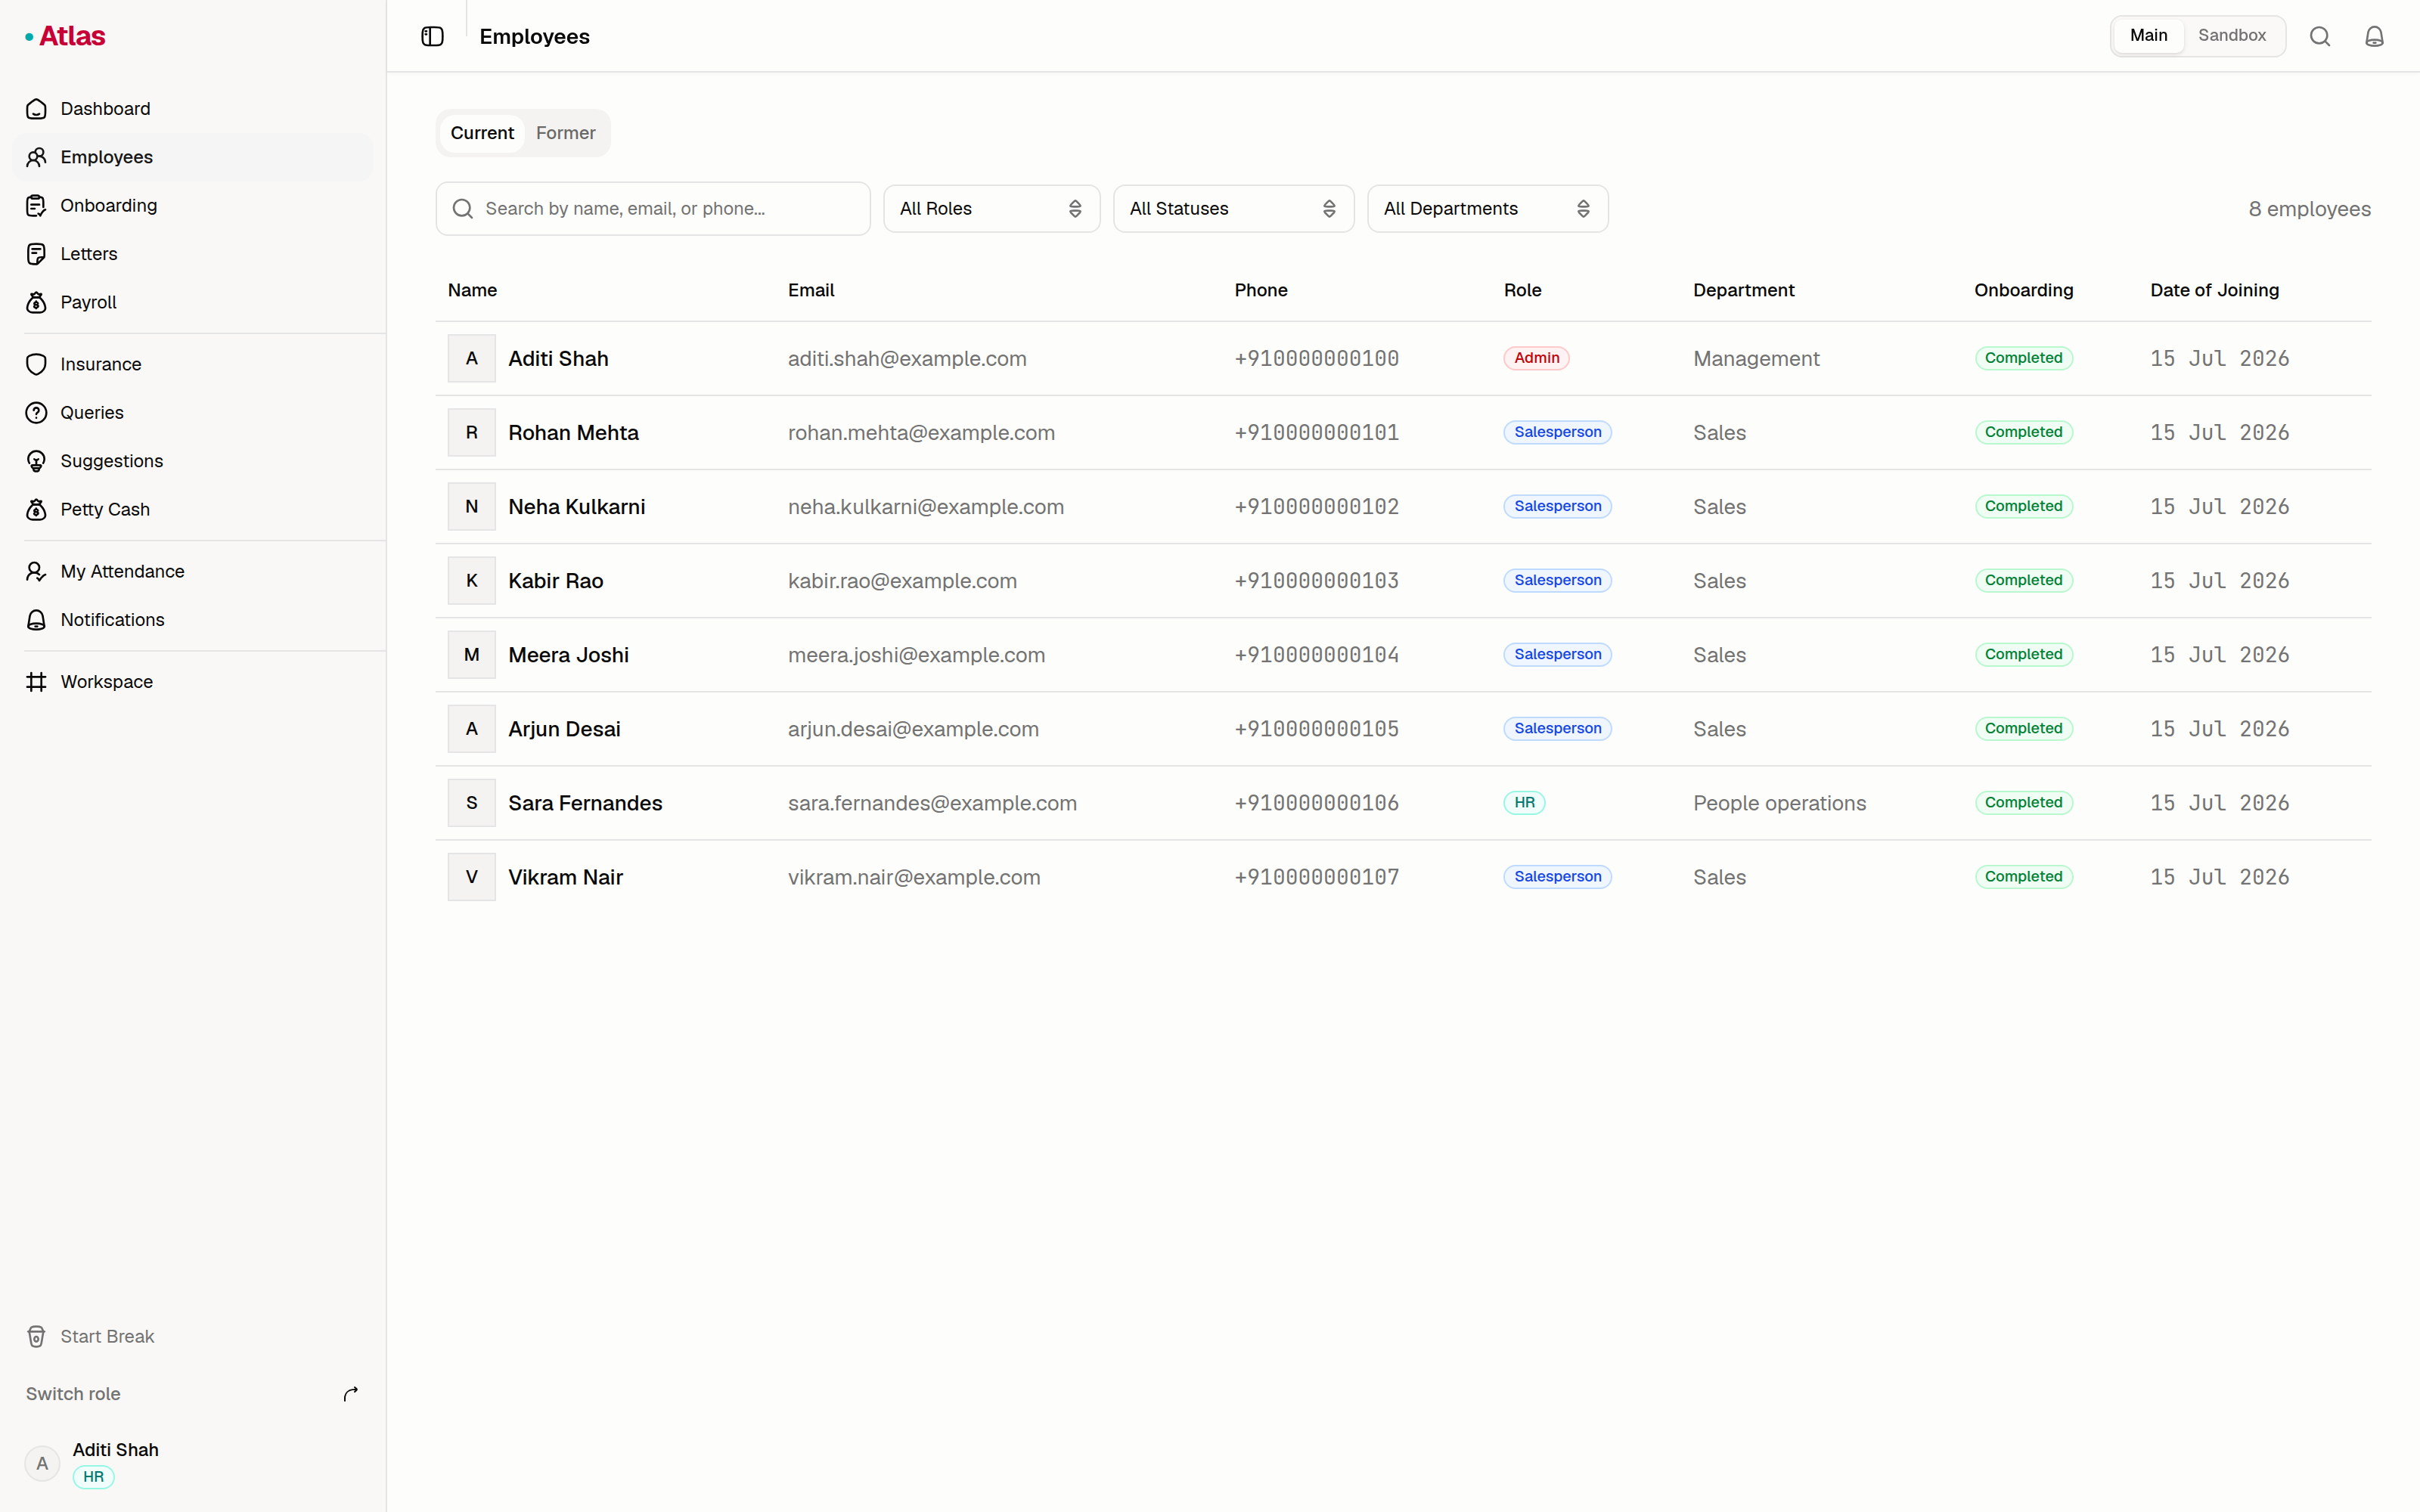2420x1512 pixels.
Task: Select the Former employees tab
Action: [x=565, y=133]
